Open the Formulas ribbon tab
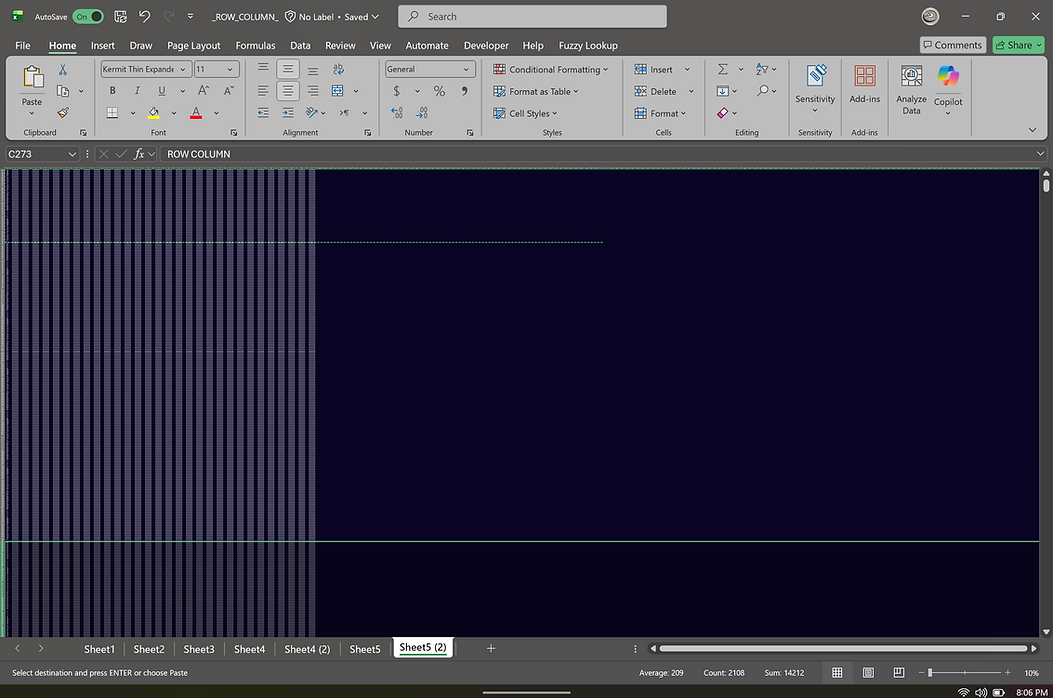This screenshot has width=1053, height=698. coord(255,45)
